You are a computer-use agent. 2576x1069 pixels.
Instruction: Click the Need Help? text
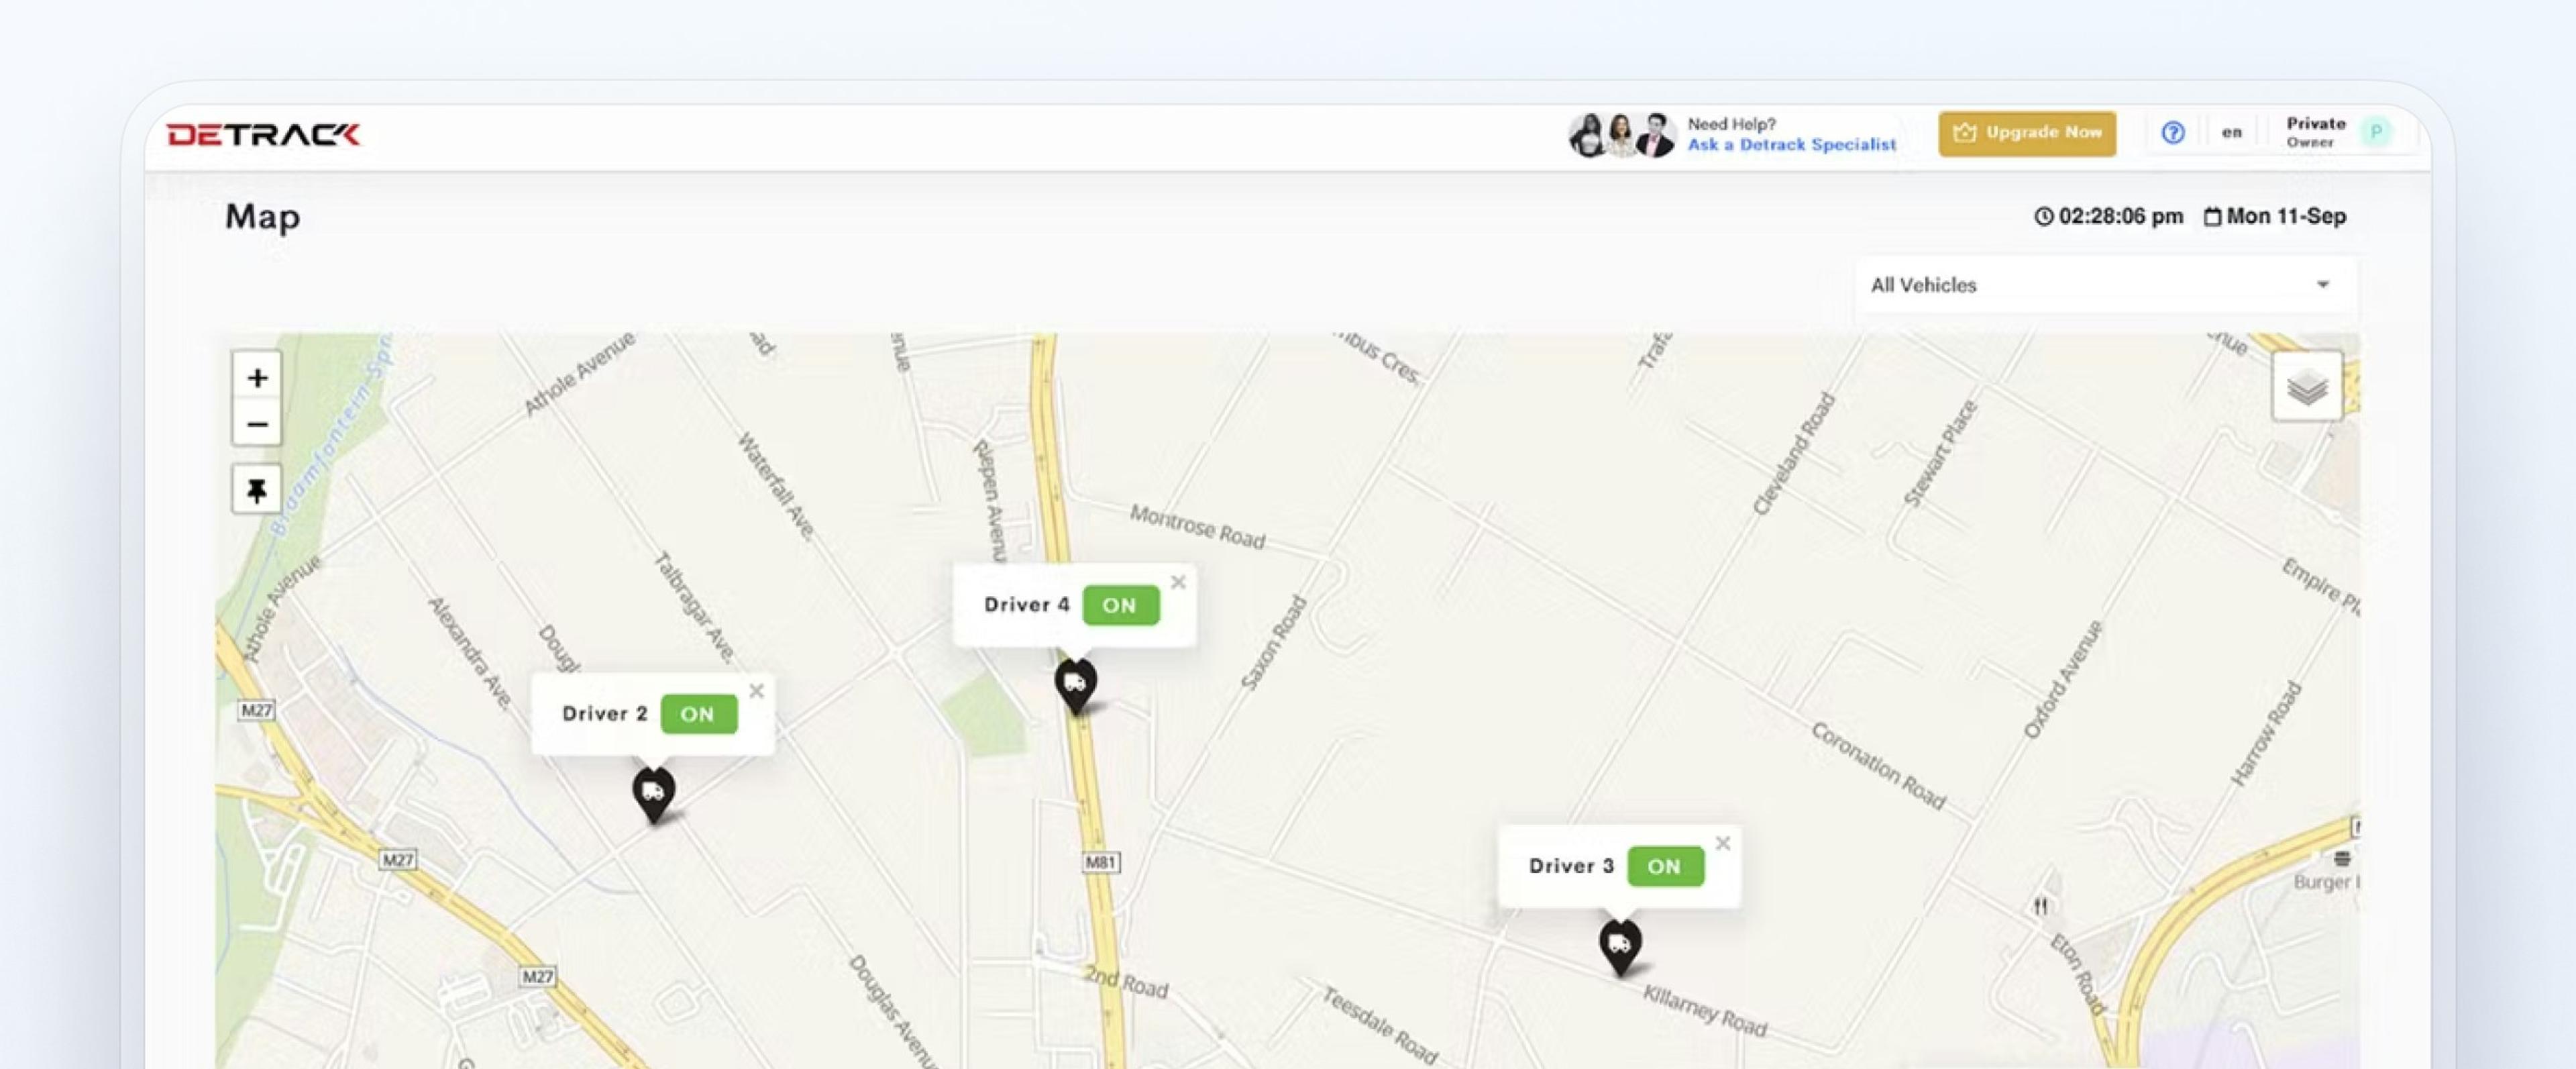click(x=1732, y=124)
